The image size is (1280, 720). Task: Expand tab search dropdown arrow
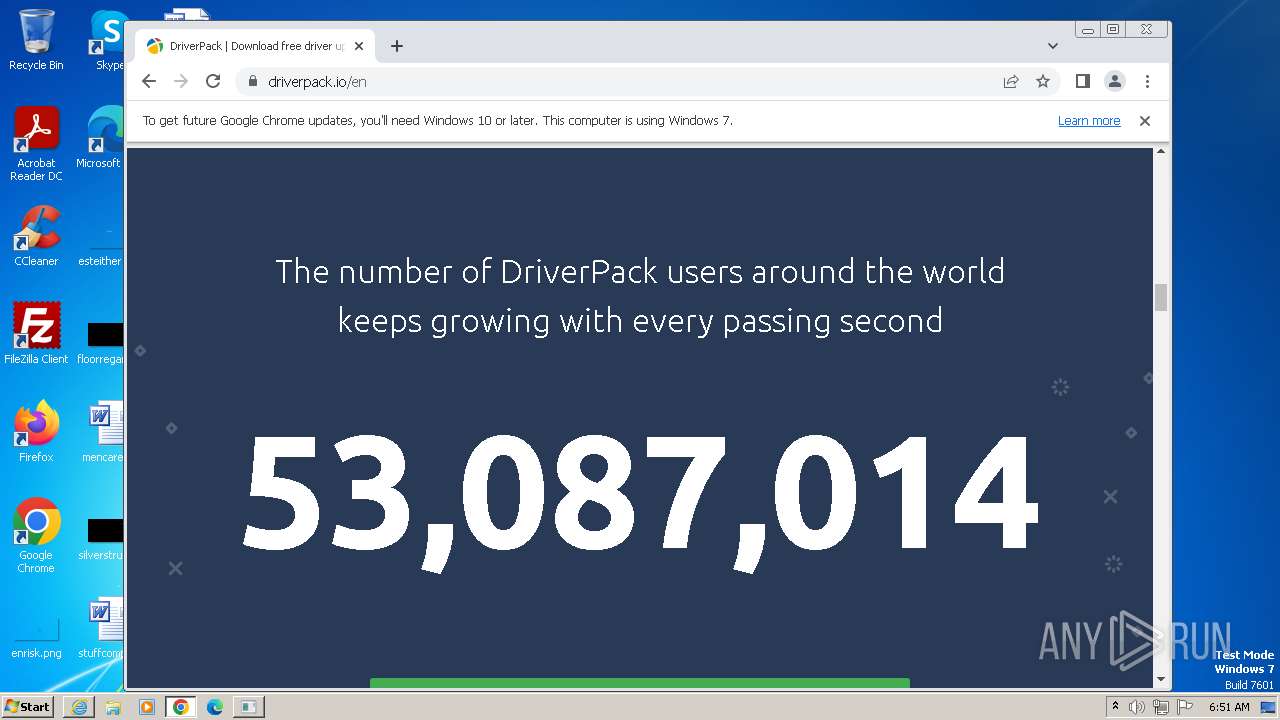[1052, 46]
